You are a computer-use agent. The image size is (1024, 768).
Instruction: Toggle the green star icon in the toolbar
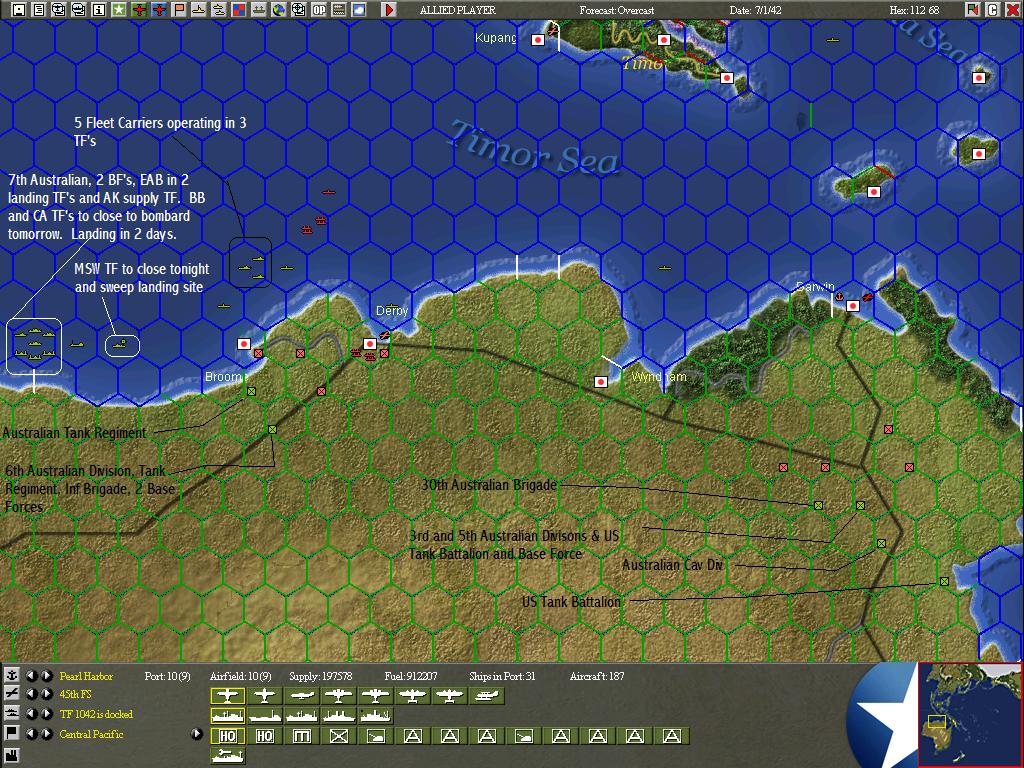tap(118, 9)
